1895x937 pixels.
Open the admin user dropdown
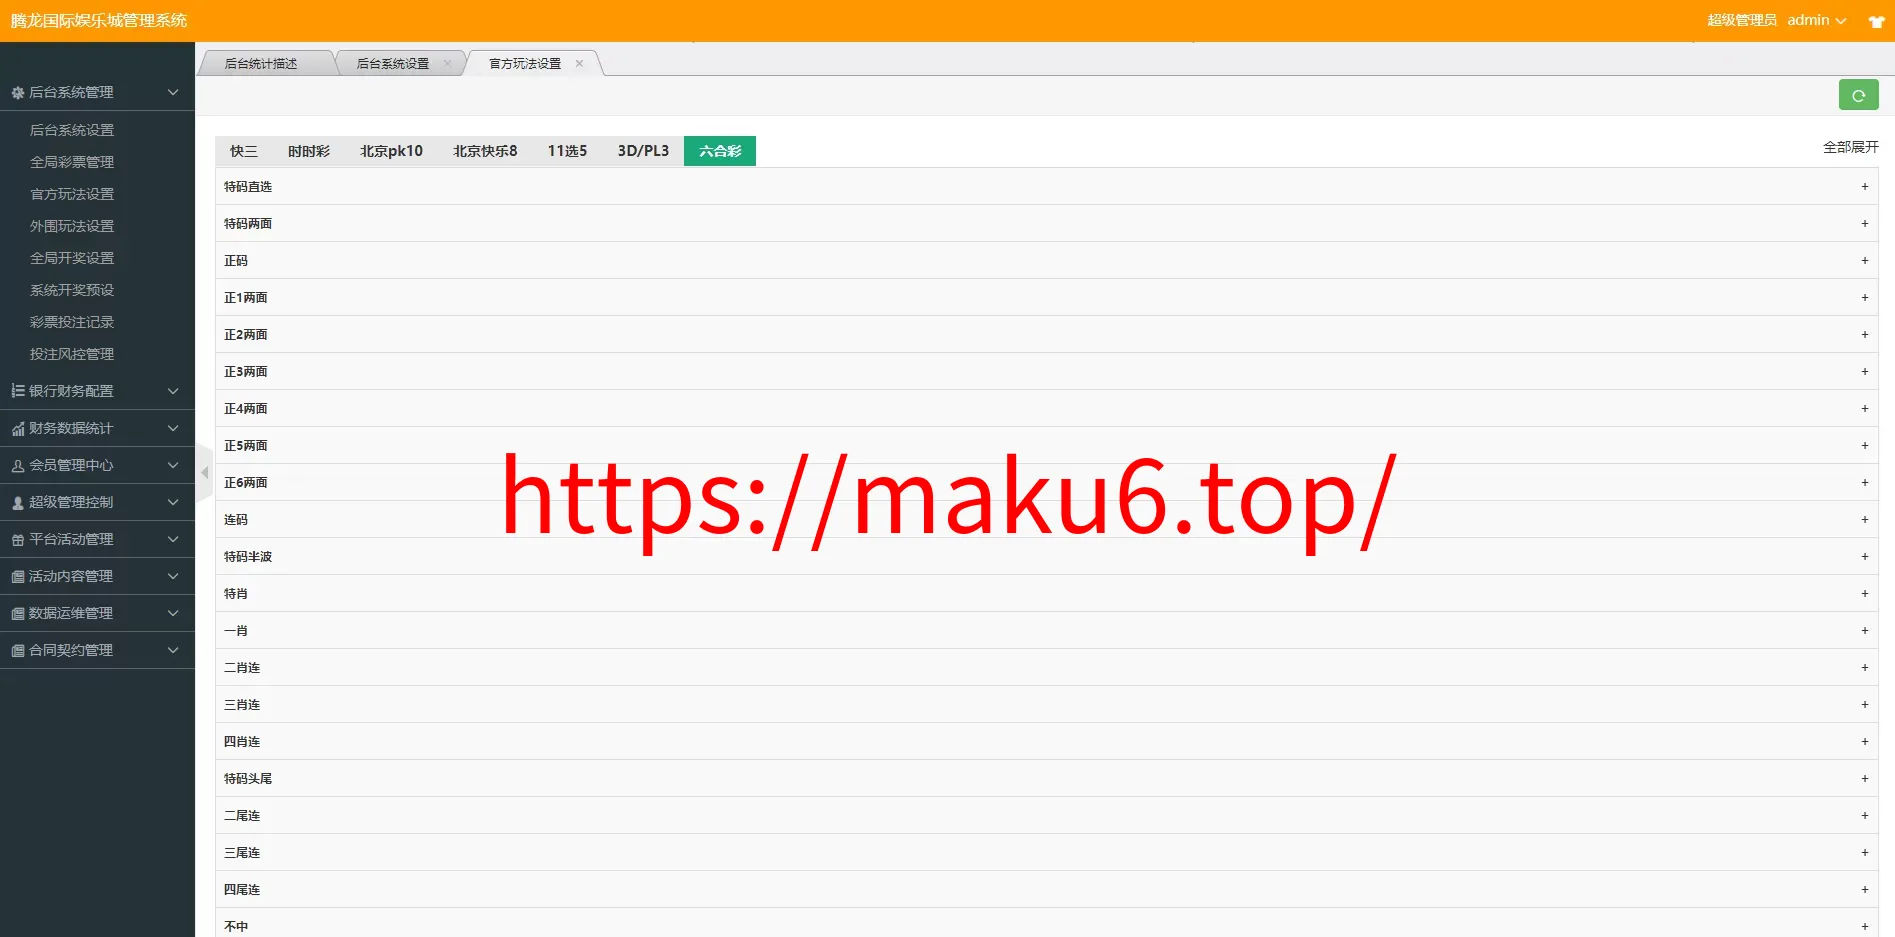(1816, 20)
